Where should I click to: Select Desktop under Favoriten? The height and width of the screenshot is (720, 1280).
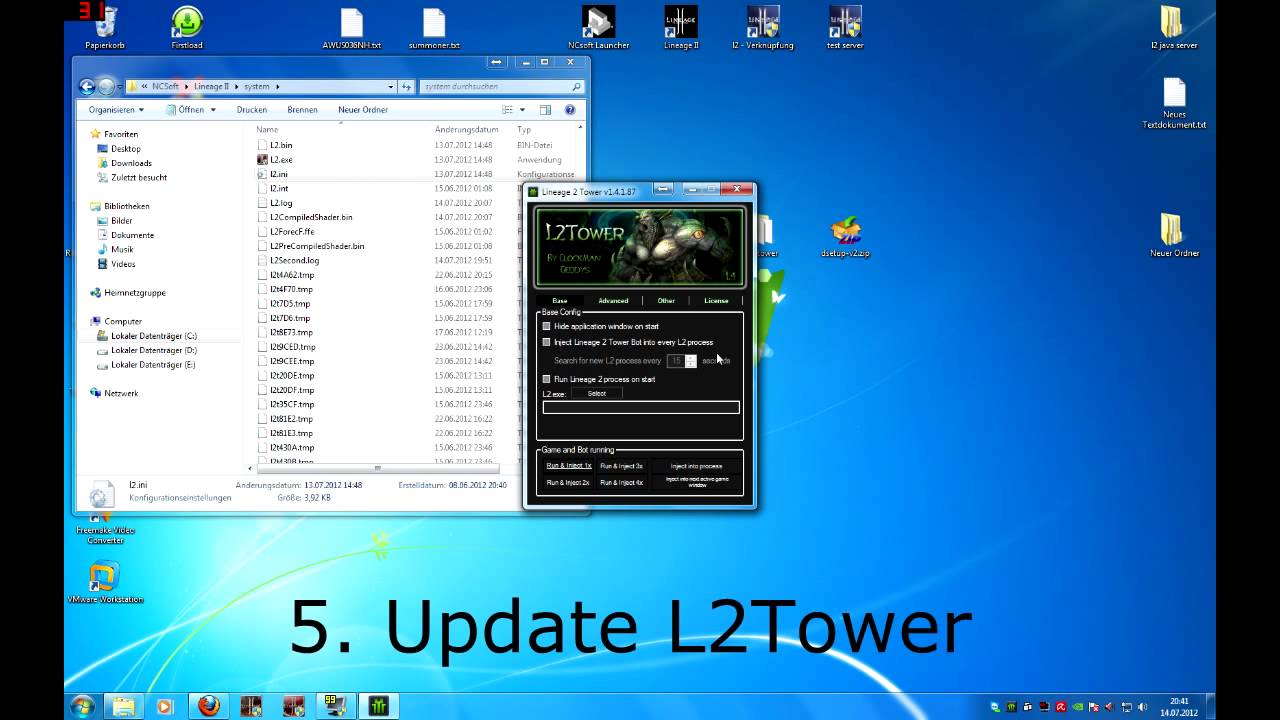[x=126, y=148]
